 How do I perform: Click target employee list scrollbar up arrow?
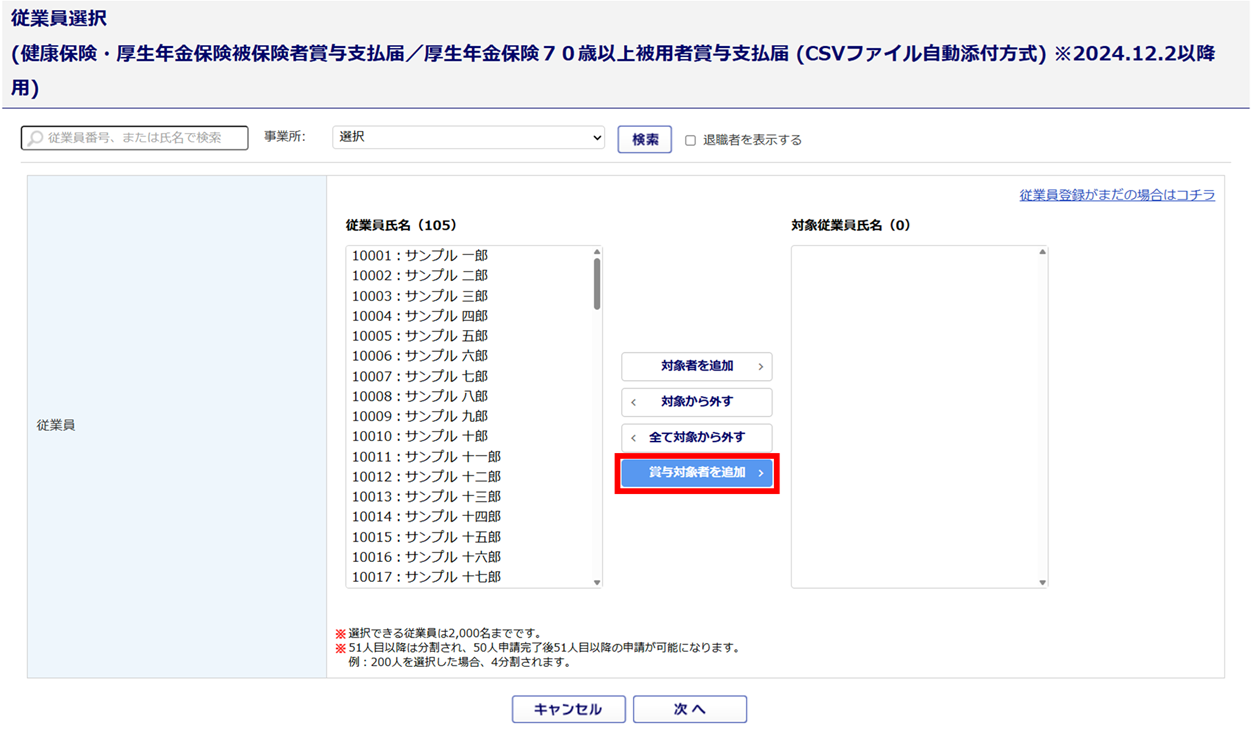tap(1042, 252)
